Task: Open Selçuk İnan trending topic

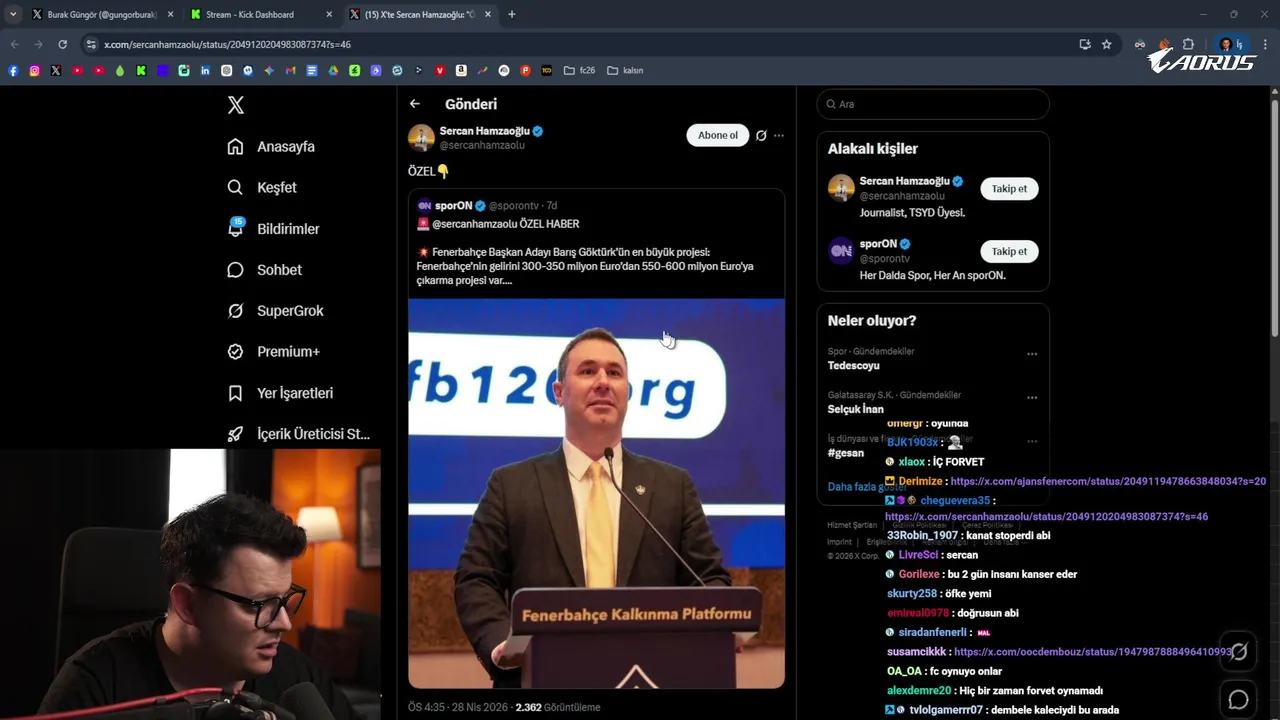Action: coord(856,409)
